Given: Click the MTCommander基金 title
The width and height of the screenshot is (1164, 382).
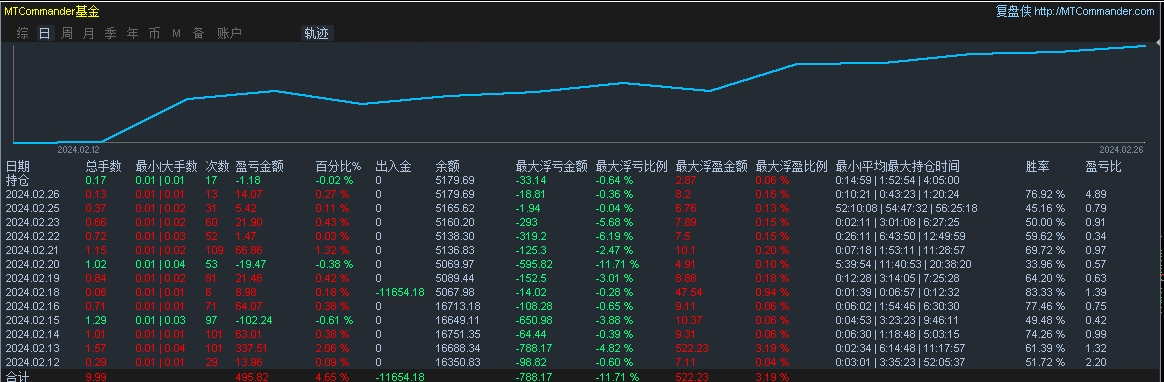Looking at the screenshot, I should pos(51,11).
